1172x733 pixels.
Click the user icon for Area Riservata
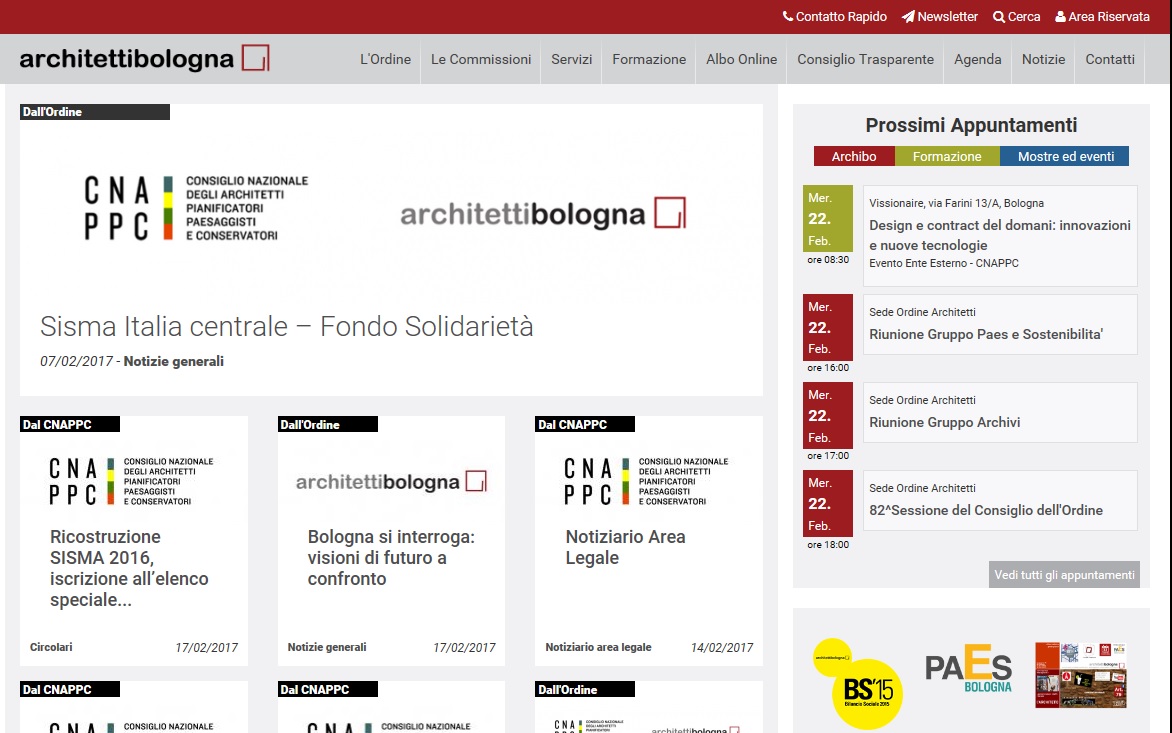click(x=1060, y=16)
